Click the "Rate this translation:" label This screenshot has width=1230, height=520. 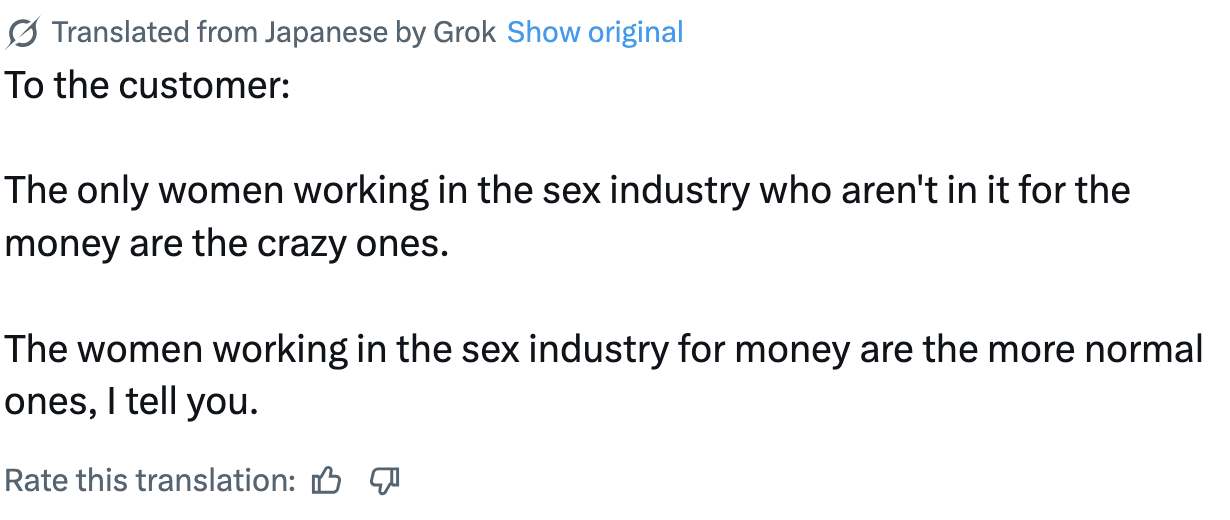click(150, 481)
